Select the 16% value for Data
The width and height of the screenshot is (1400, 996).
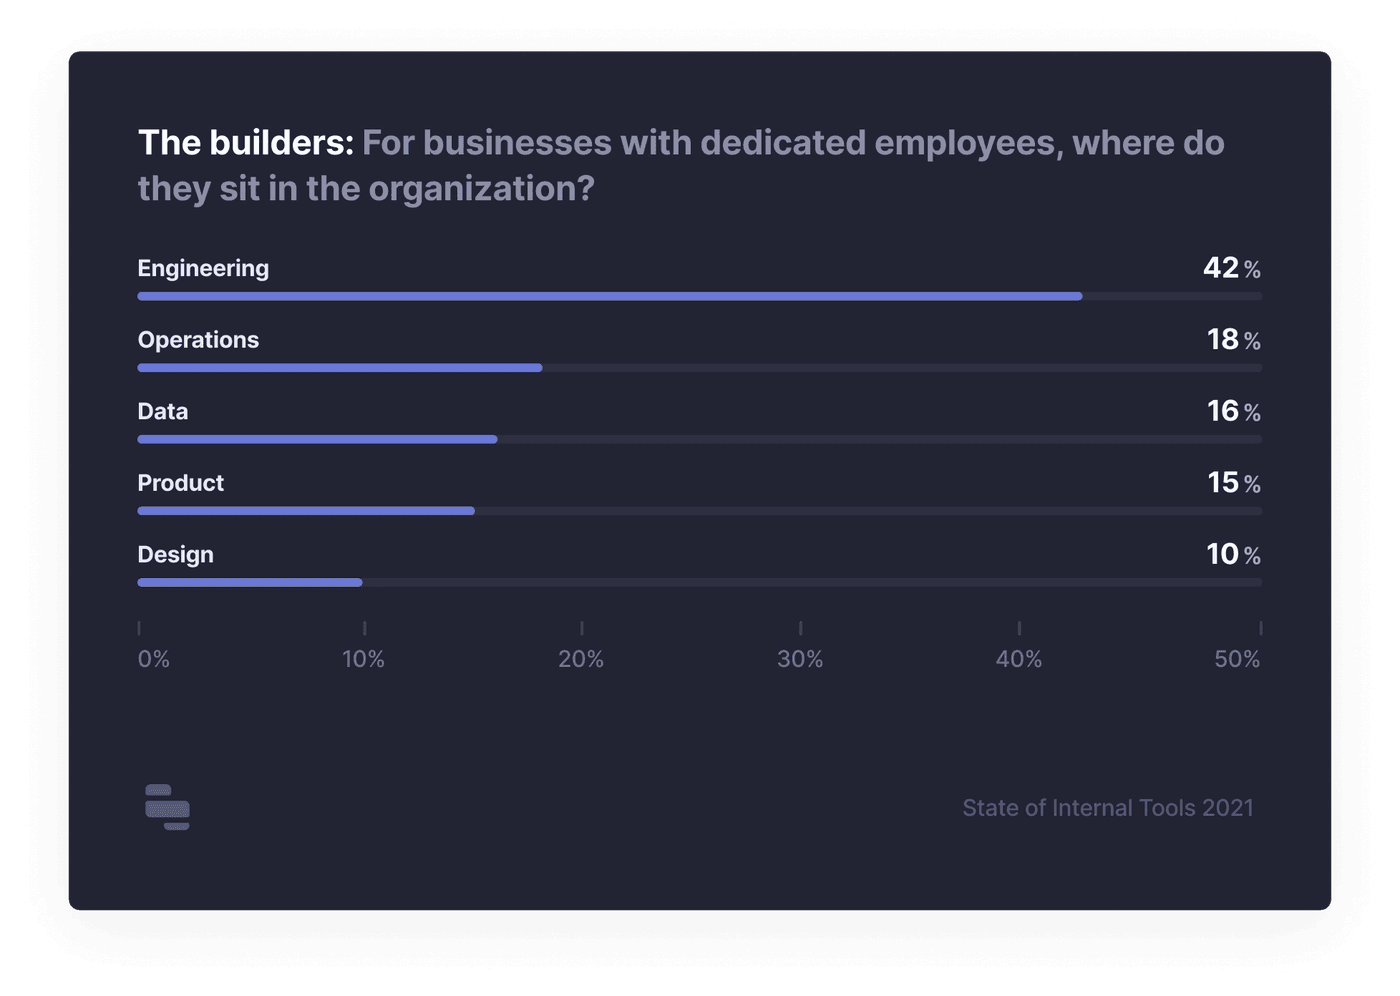(x=1233, y=411)
